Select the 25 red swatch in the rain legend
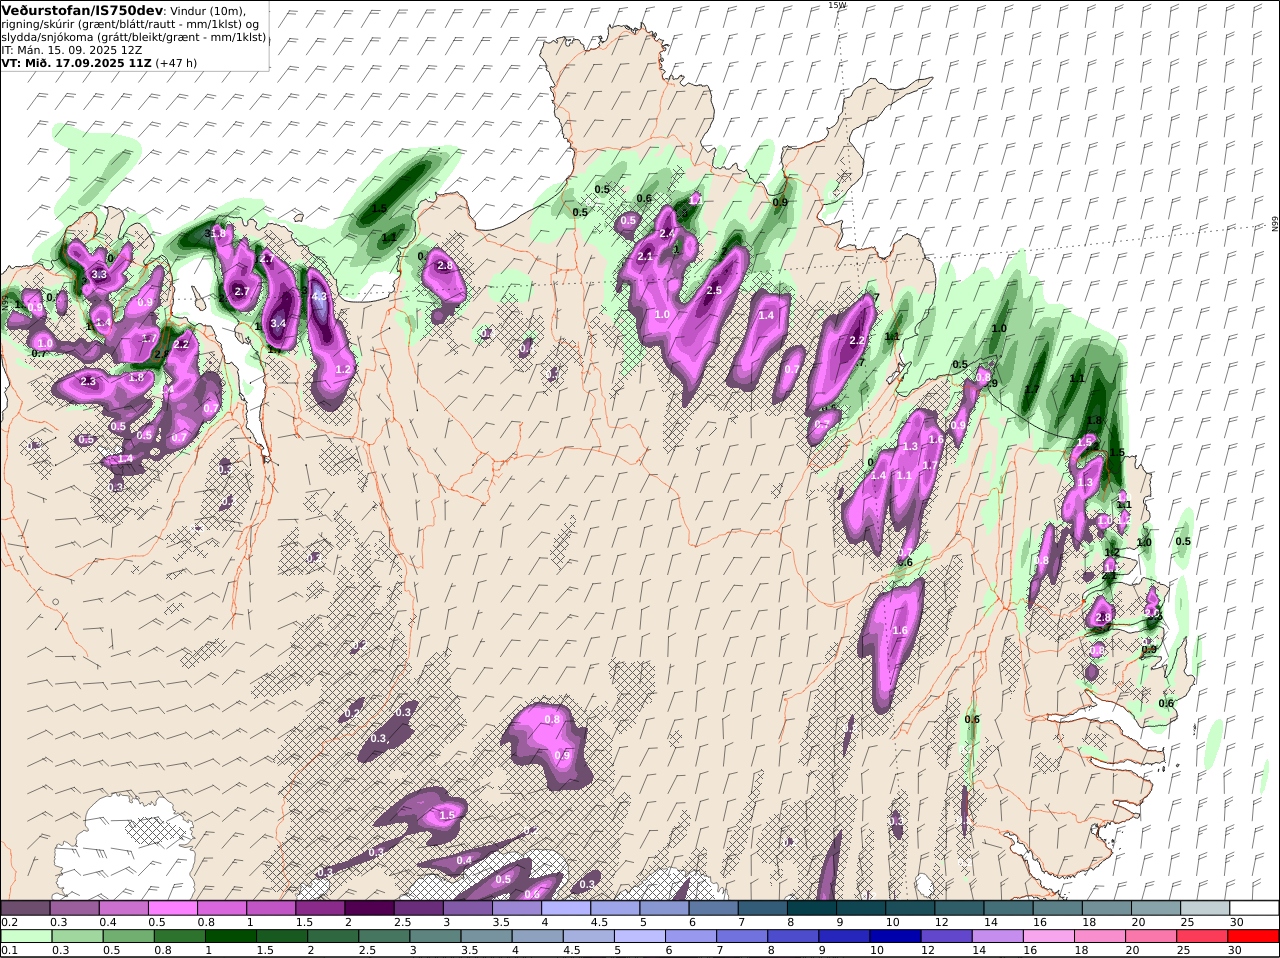Screen dimensions: 1280x958 pyautogui.click(x=1201, y=936)
